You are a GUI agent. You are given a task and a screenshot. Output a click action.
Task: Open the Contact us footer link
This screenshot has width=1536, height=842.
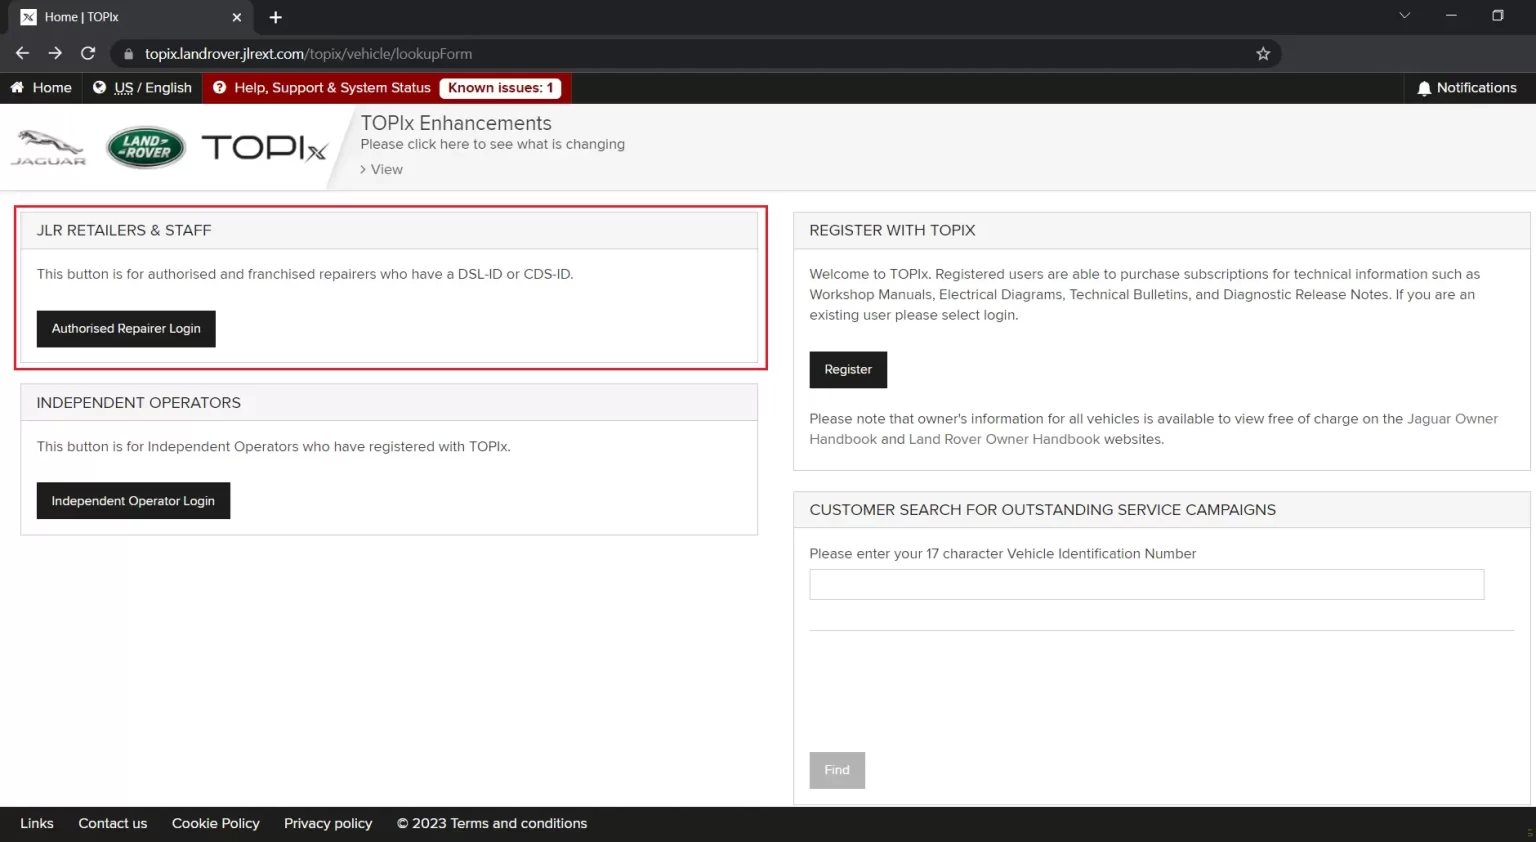click(x=113, y=824)
